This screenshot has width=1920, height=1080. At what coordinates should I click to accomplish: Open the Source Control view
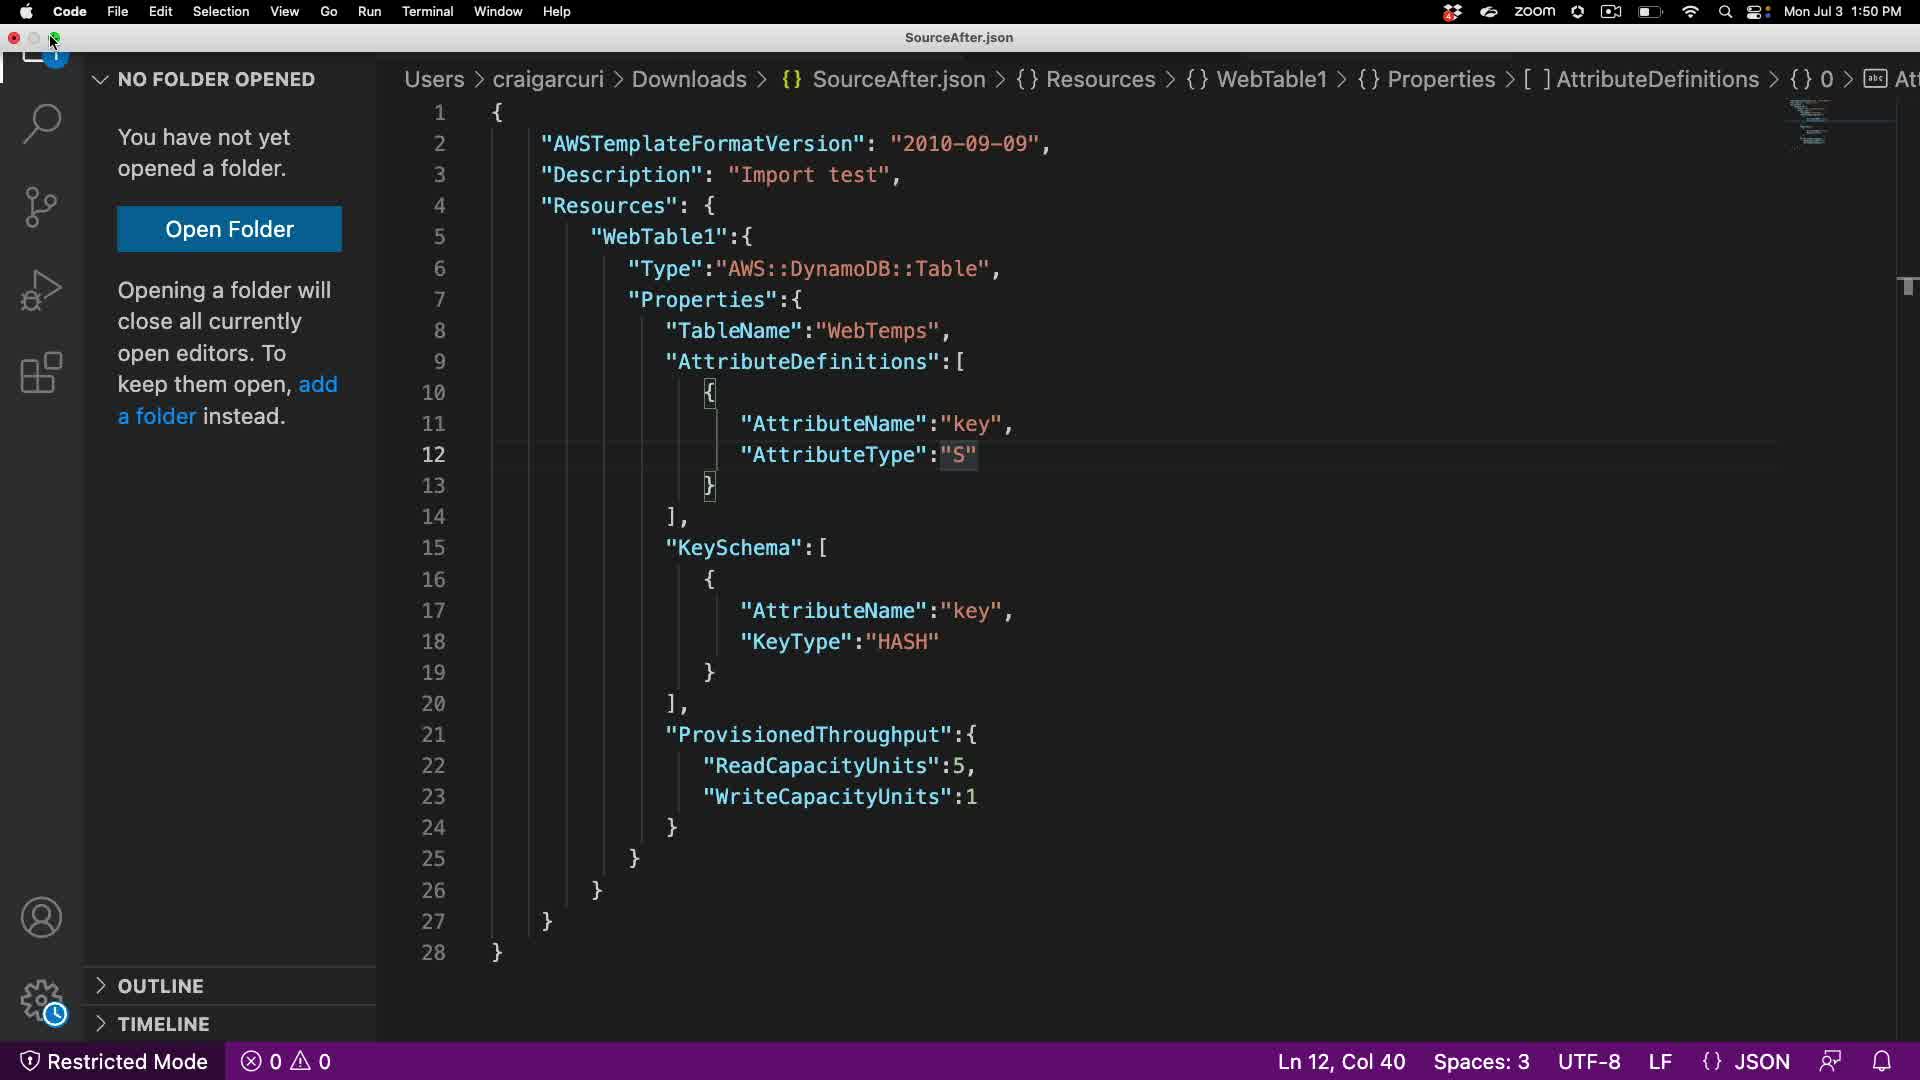[41, 207]
